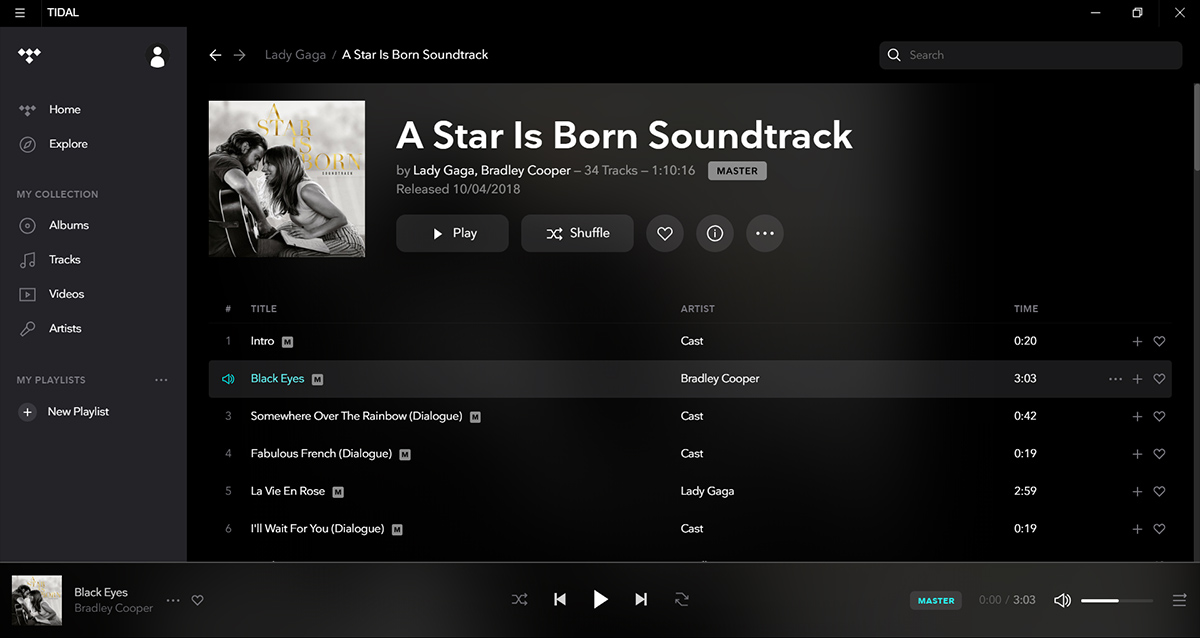Select I'll Wait For You (Dialogue) track
The width and height of the screenshot is (1200, 638).
coord(317,529)
